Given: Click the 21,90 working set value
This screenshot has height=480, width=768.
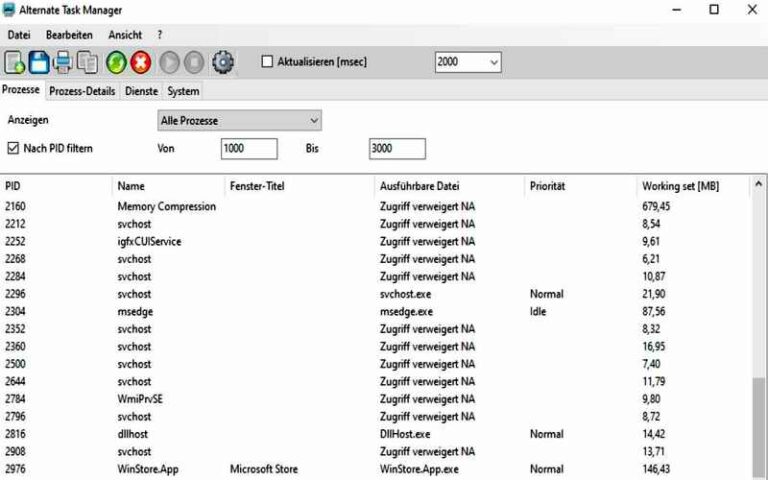Looking at the screenshot, I should (654, 294).
